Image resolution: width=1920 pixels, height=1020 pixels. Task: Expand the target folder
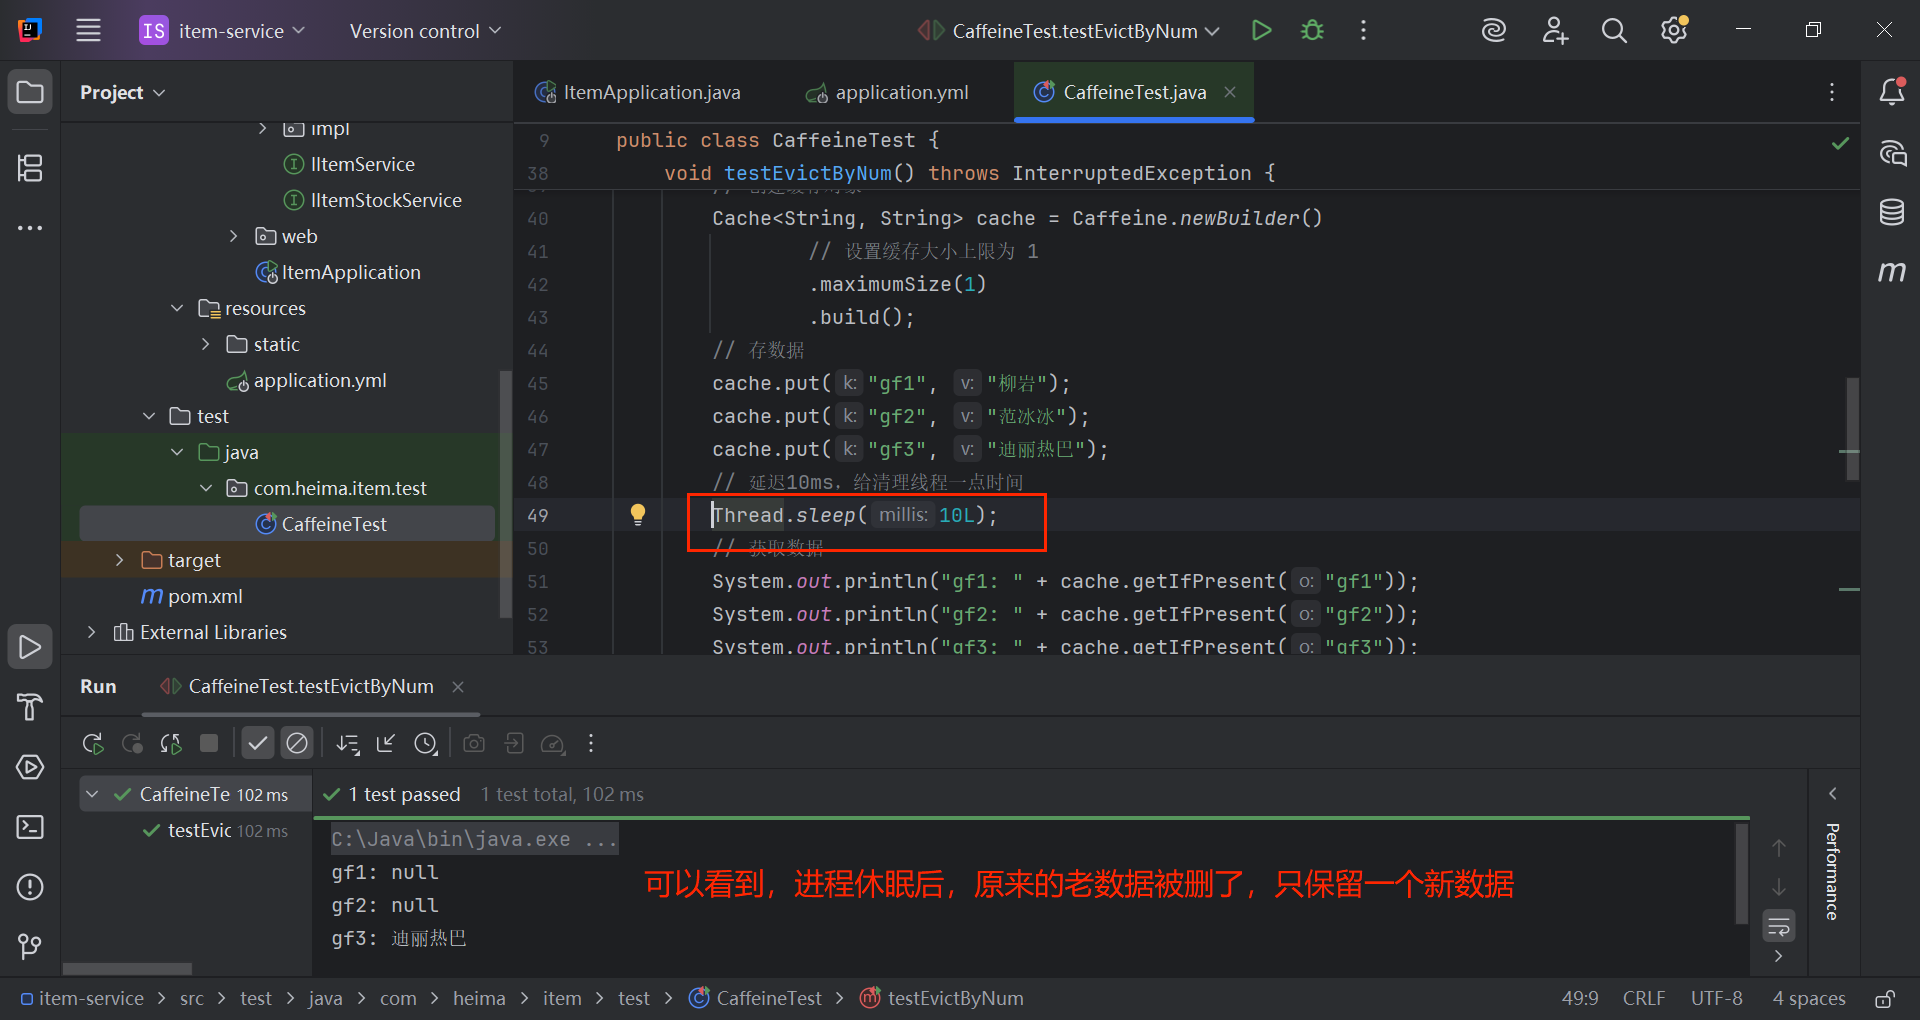[120, 560]
